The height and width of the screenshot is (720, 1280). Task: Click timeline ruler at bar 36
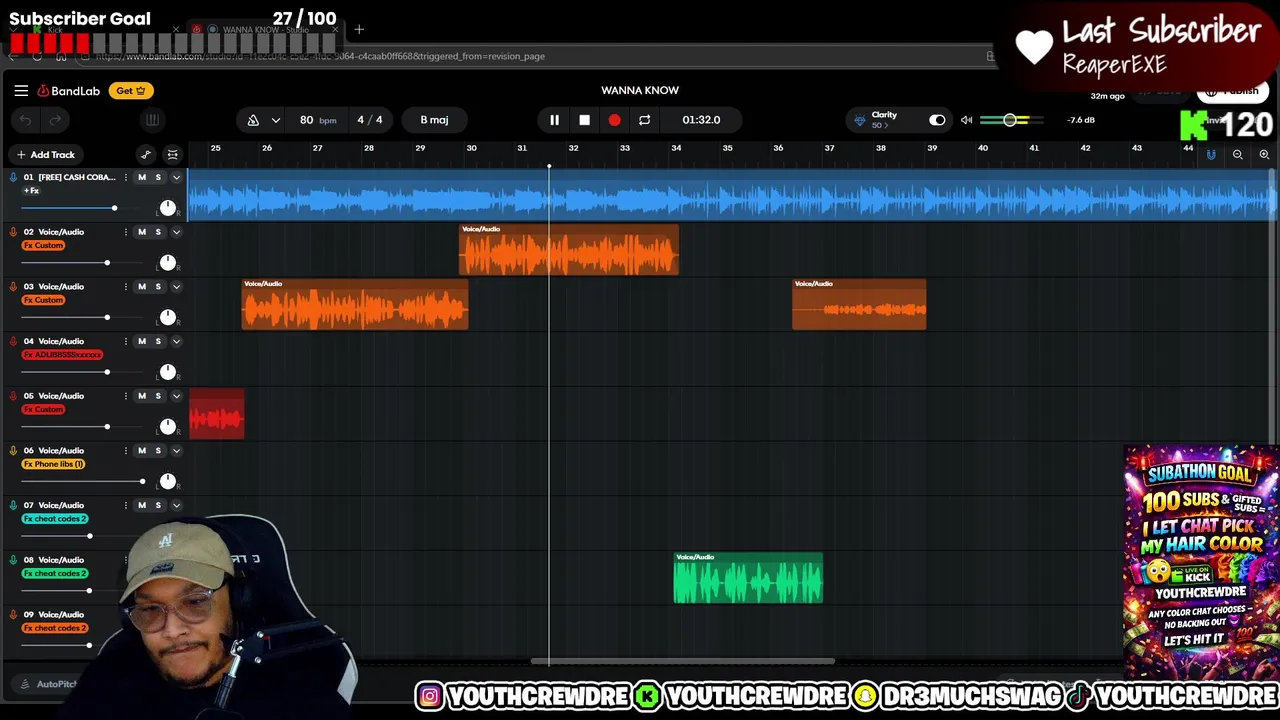click(778, 148)
